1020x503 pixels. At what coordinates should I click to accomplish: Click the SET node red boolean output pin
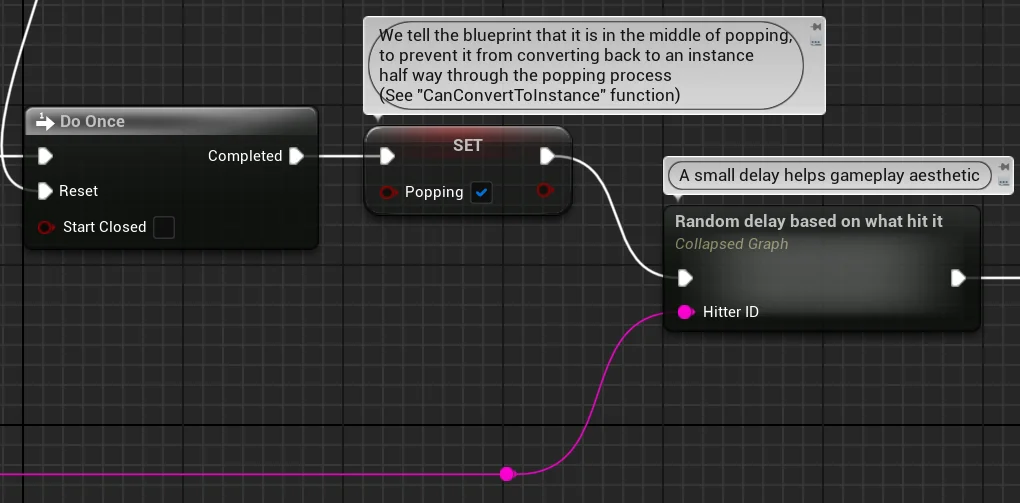click(545, 190)
